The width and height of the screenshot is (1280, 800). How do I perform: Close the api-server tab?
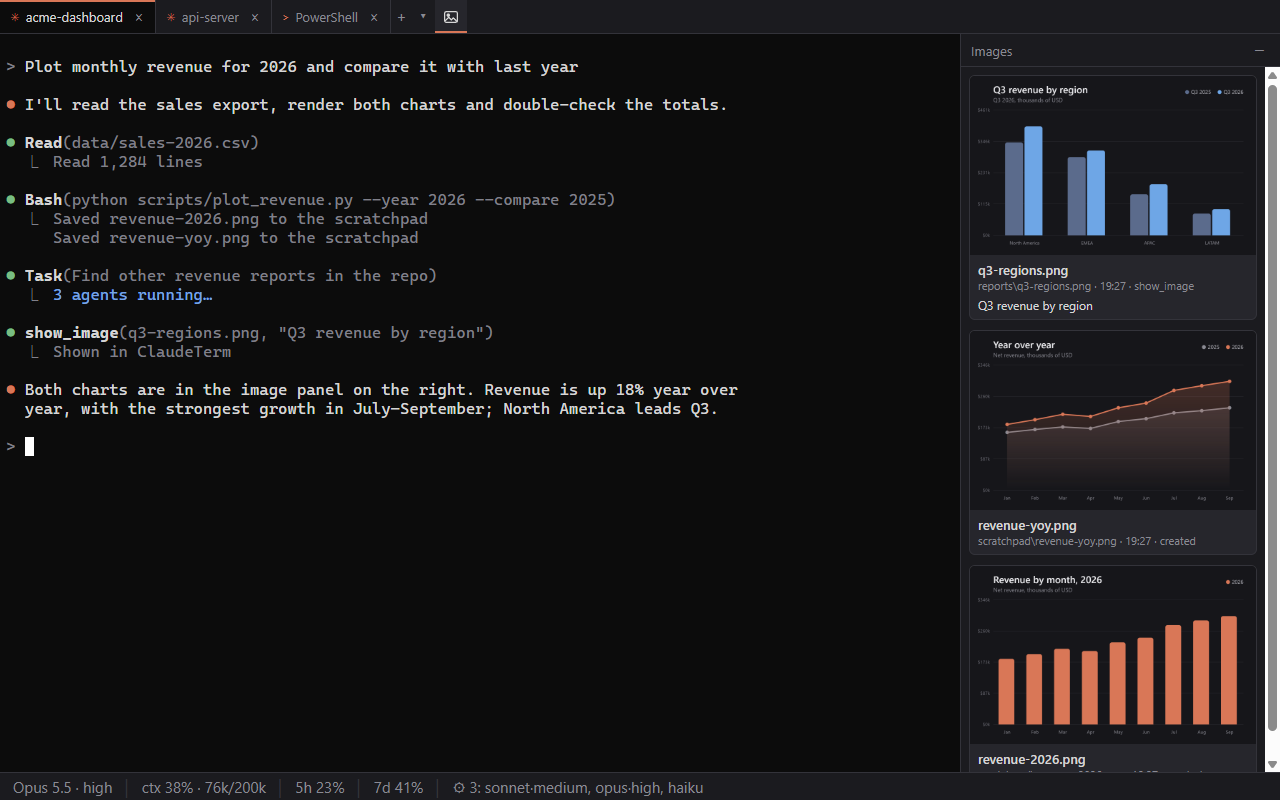coord(255,18)
